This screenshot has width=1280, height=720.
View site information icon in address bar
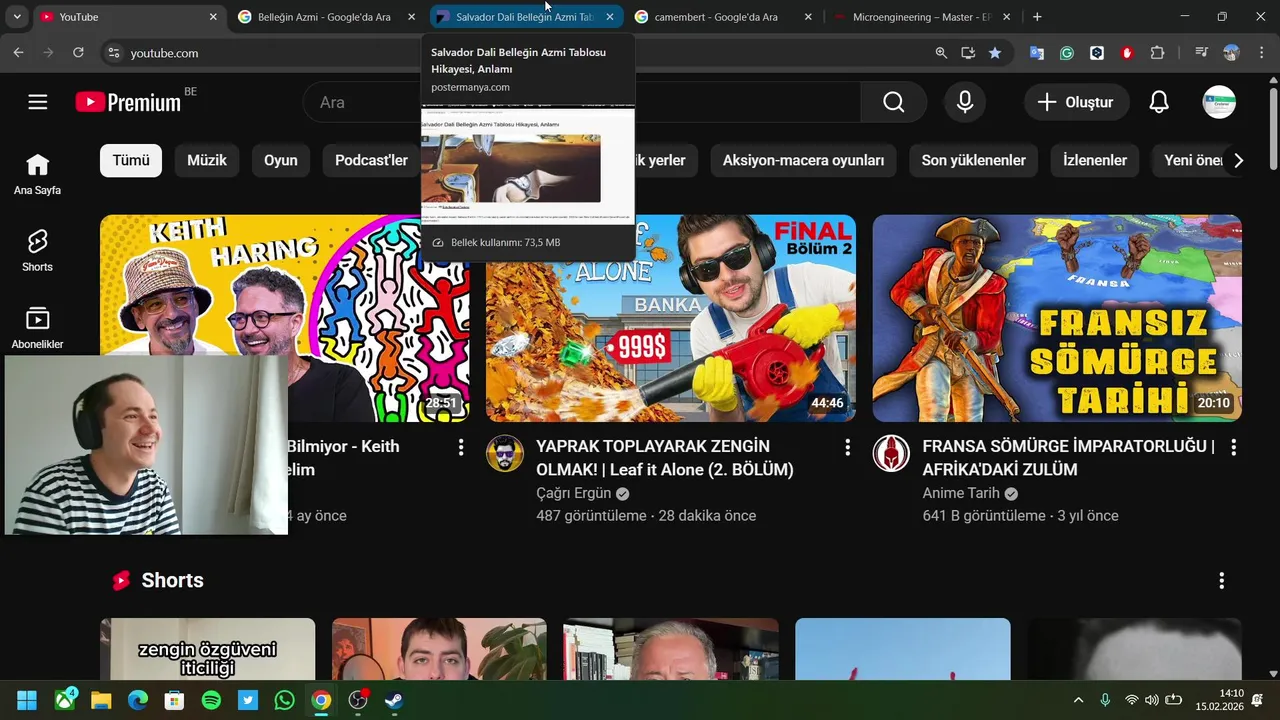113,53
